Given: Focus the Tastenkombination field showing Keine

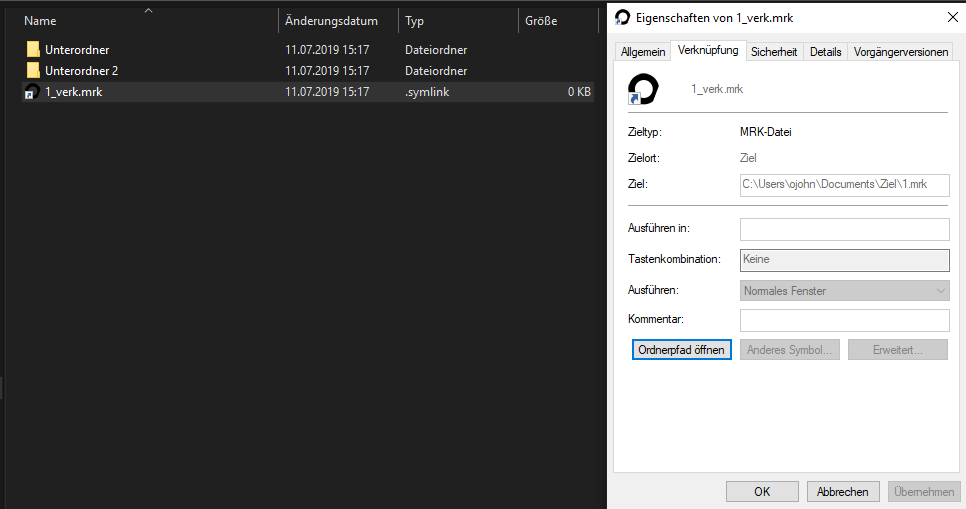Looking at the screenshot, I should pos(845,260).
